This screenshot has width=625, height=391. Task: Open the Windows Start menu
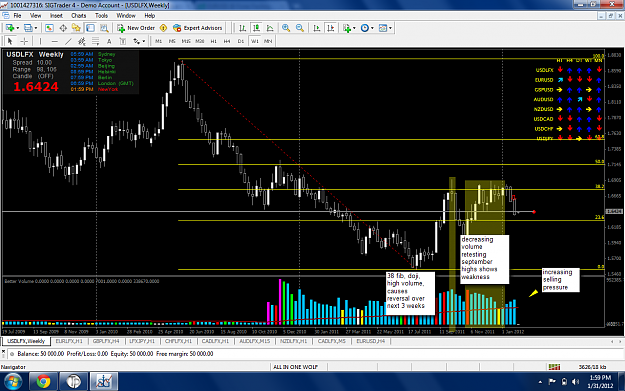point(13,381)
